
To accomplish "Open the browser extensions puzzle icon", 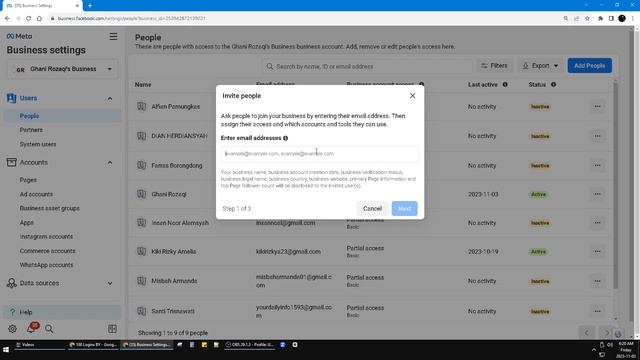I will [x=600, y=18].
